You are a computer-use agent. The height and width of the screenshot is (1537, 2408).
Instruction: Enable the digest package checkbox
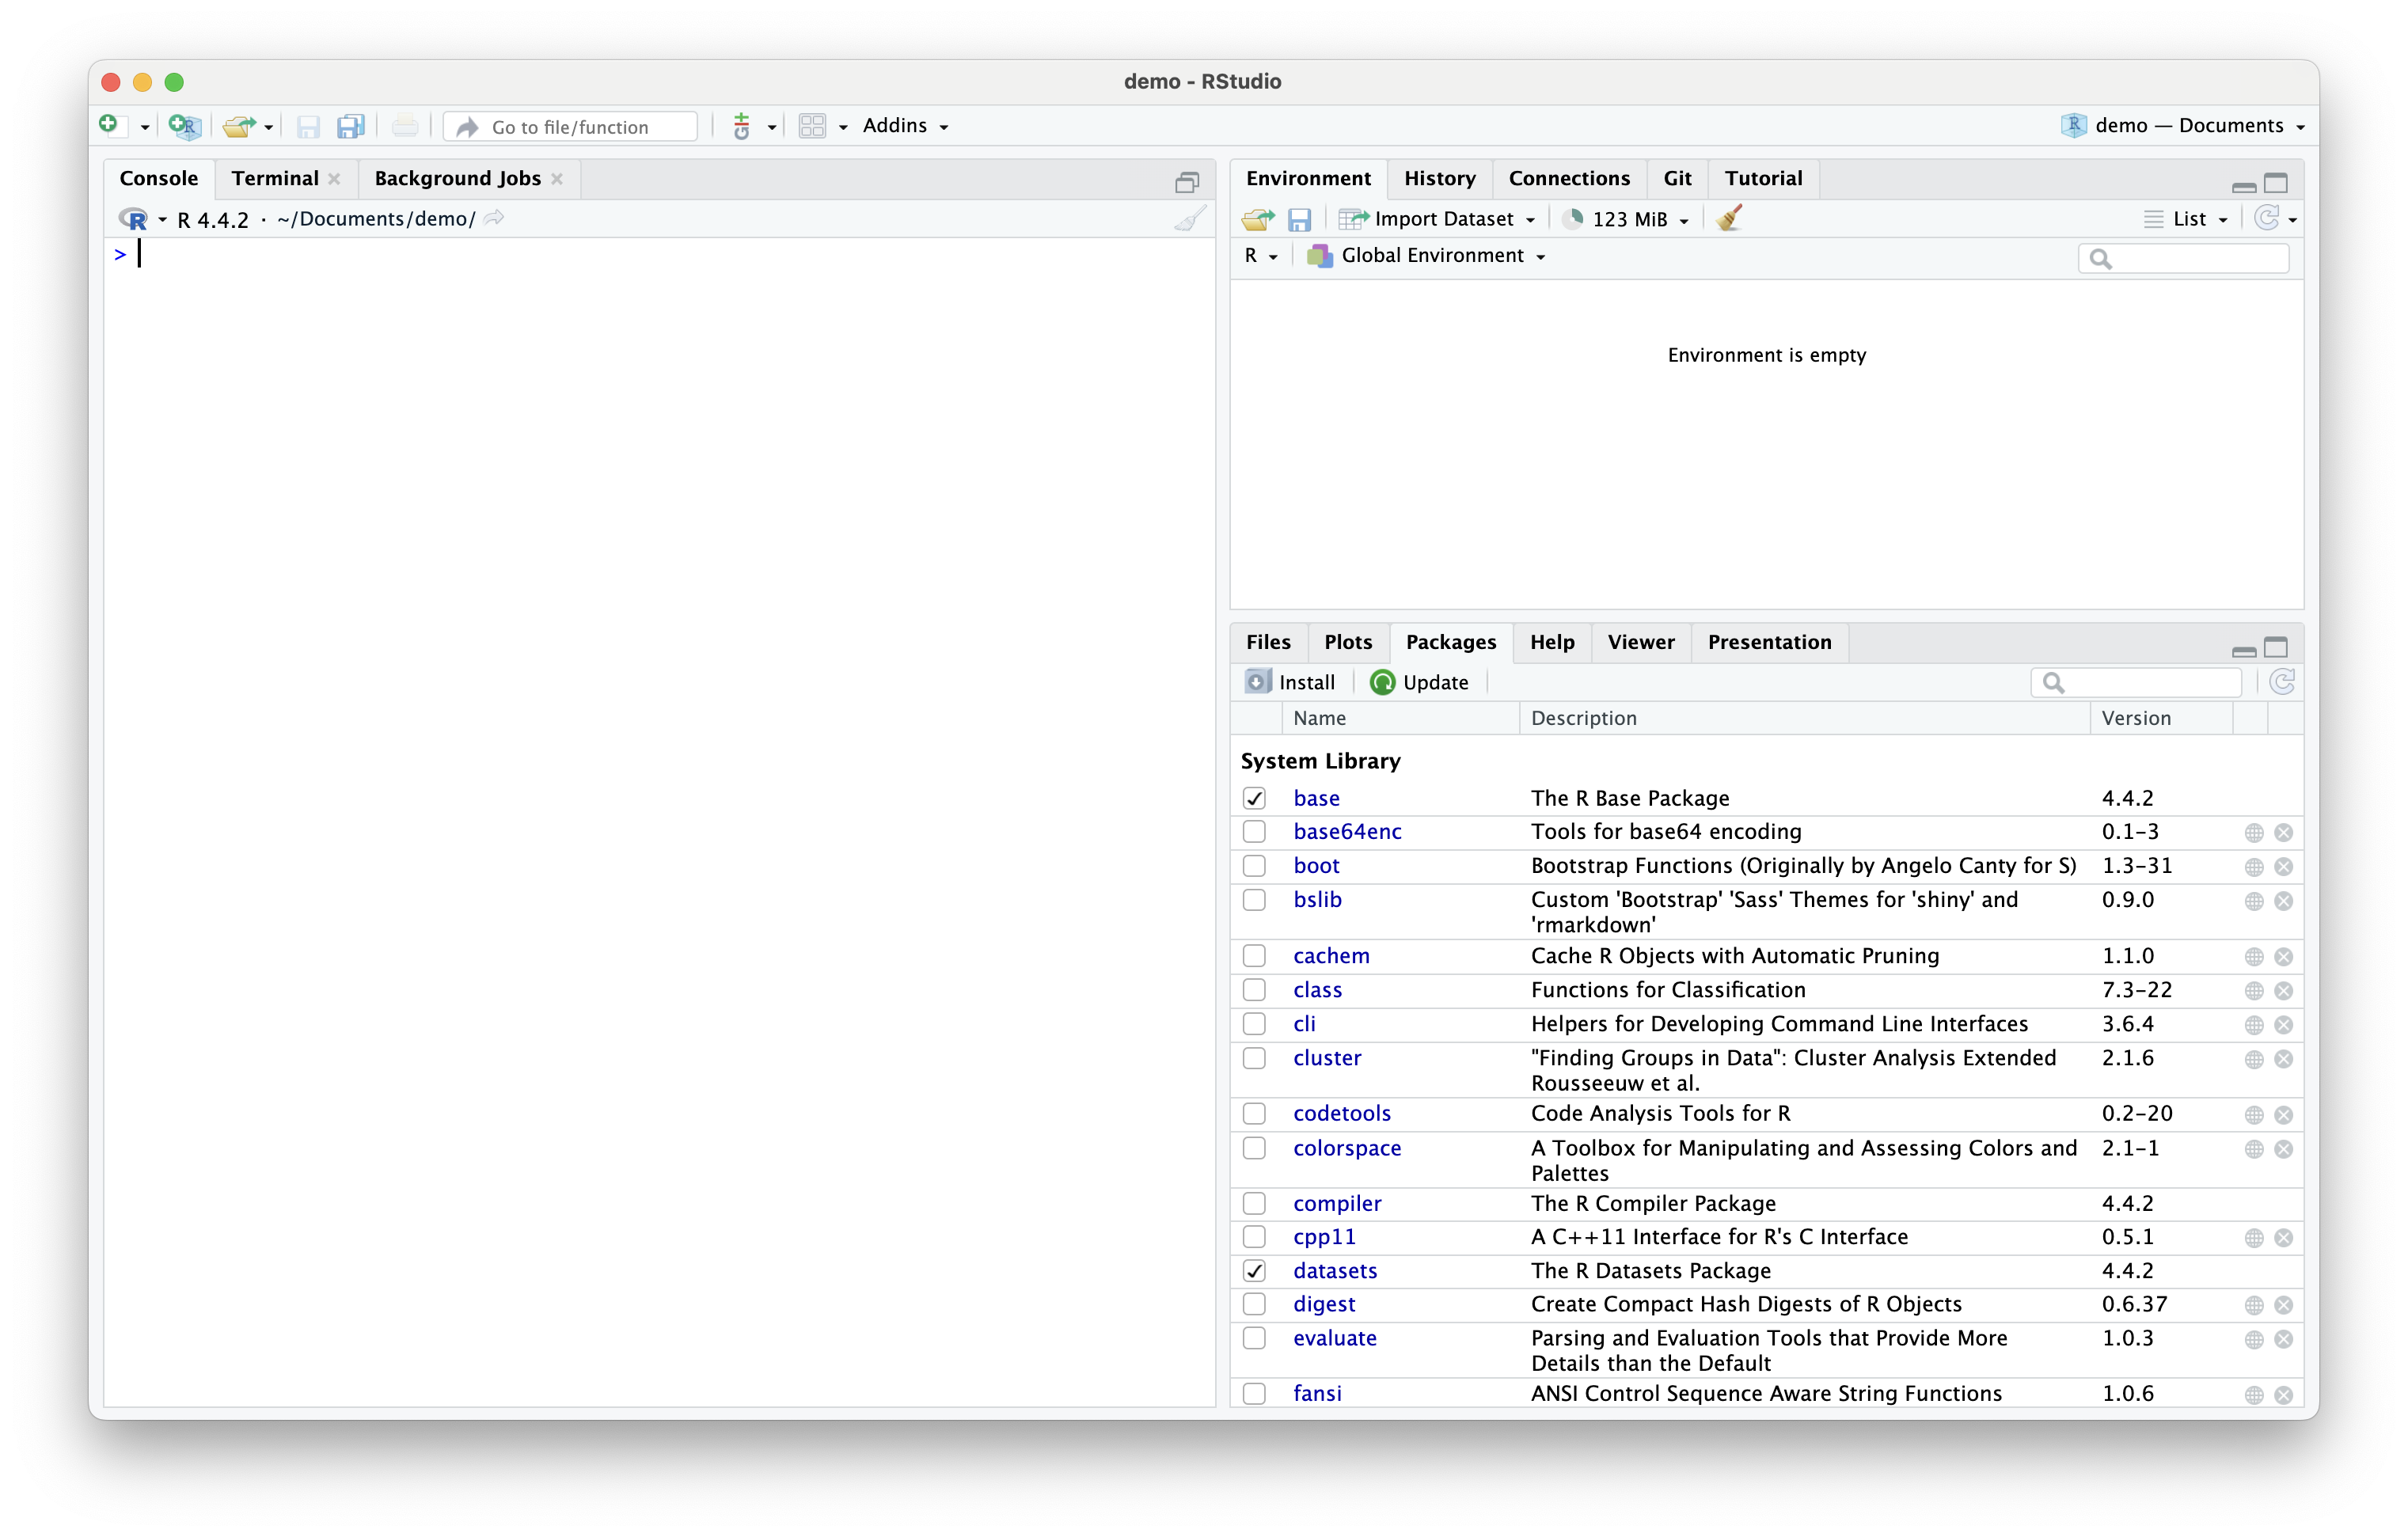(1254, 1304)
